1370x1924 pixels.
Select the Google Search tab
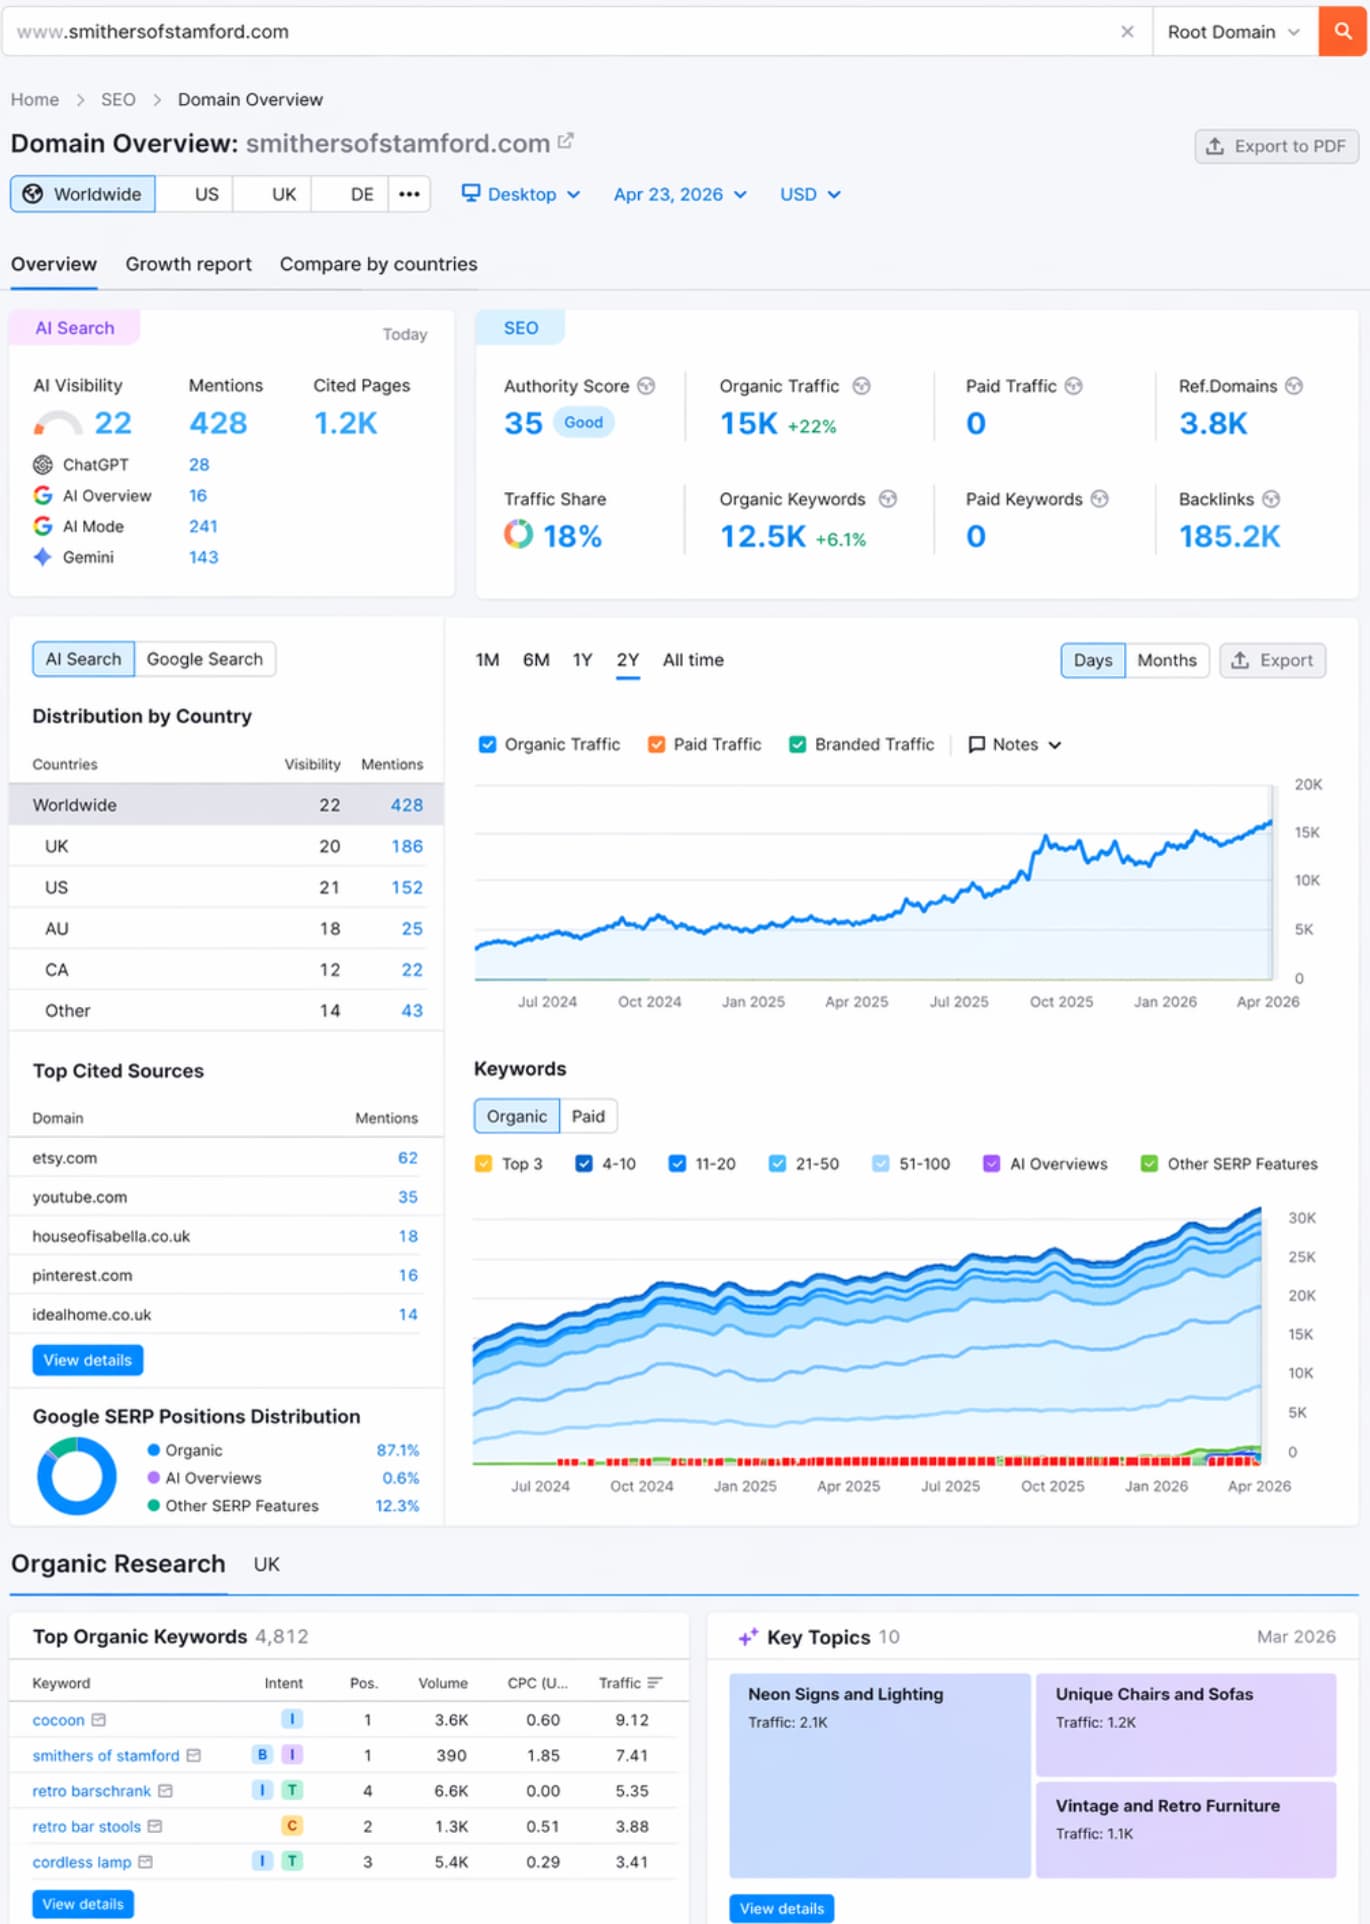(204, 659)
